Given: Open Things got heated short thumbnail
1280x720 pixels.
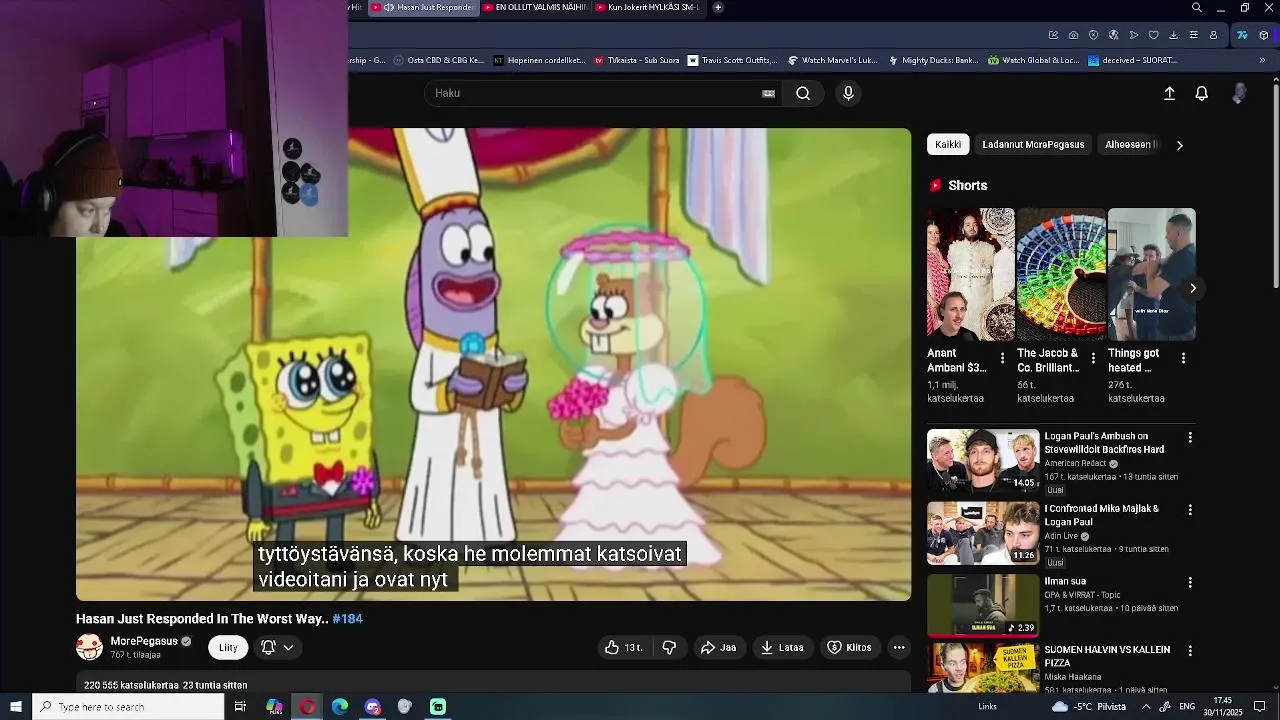Looking at the screenshot, I should (x=1151, y=274).
